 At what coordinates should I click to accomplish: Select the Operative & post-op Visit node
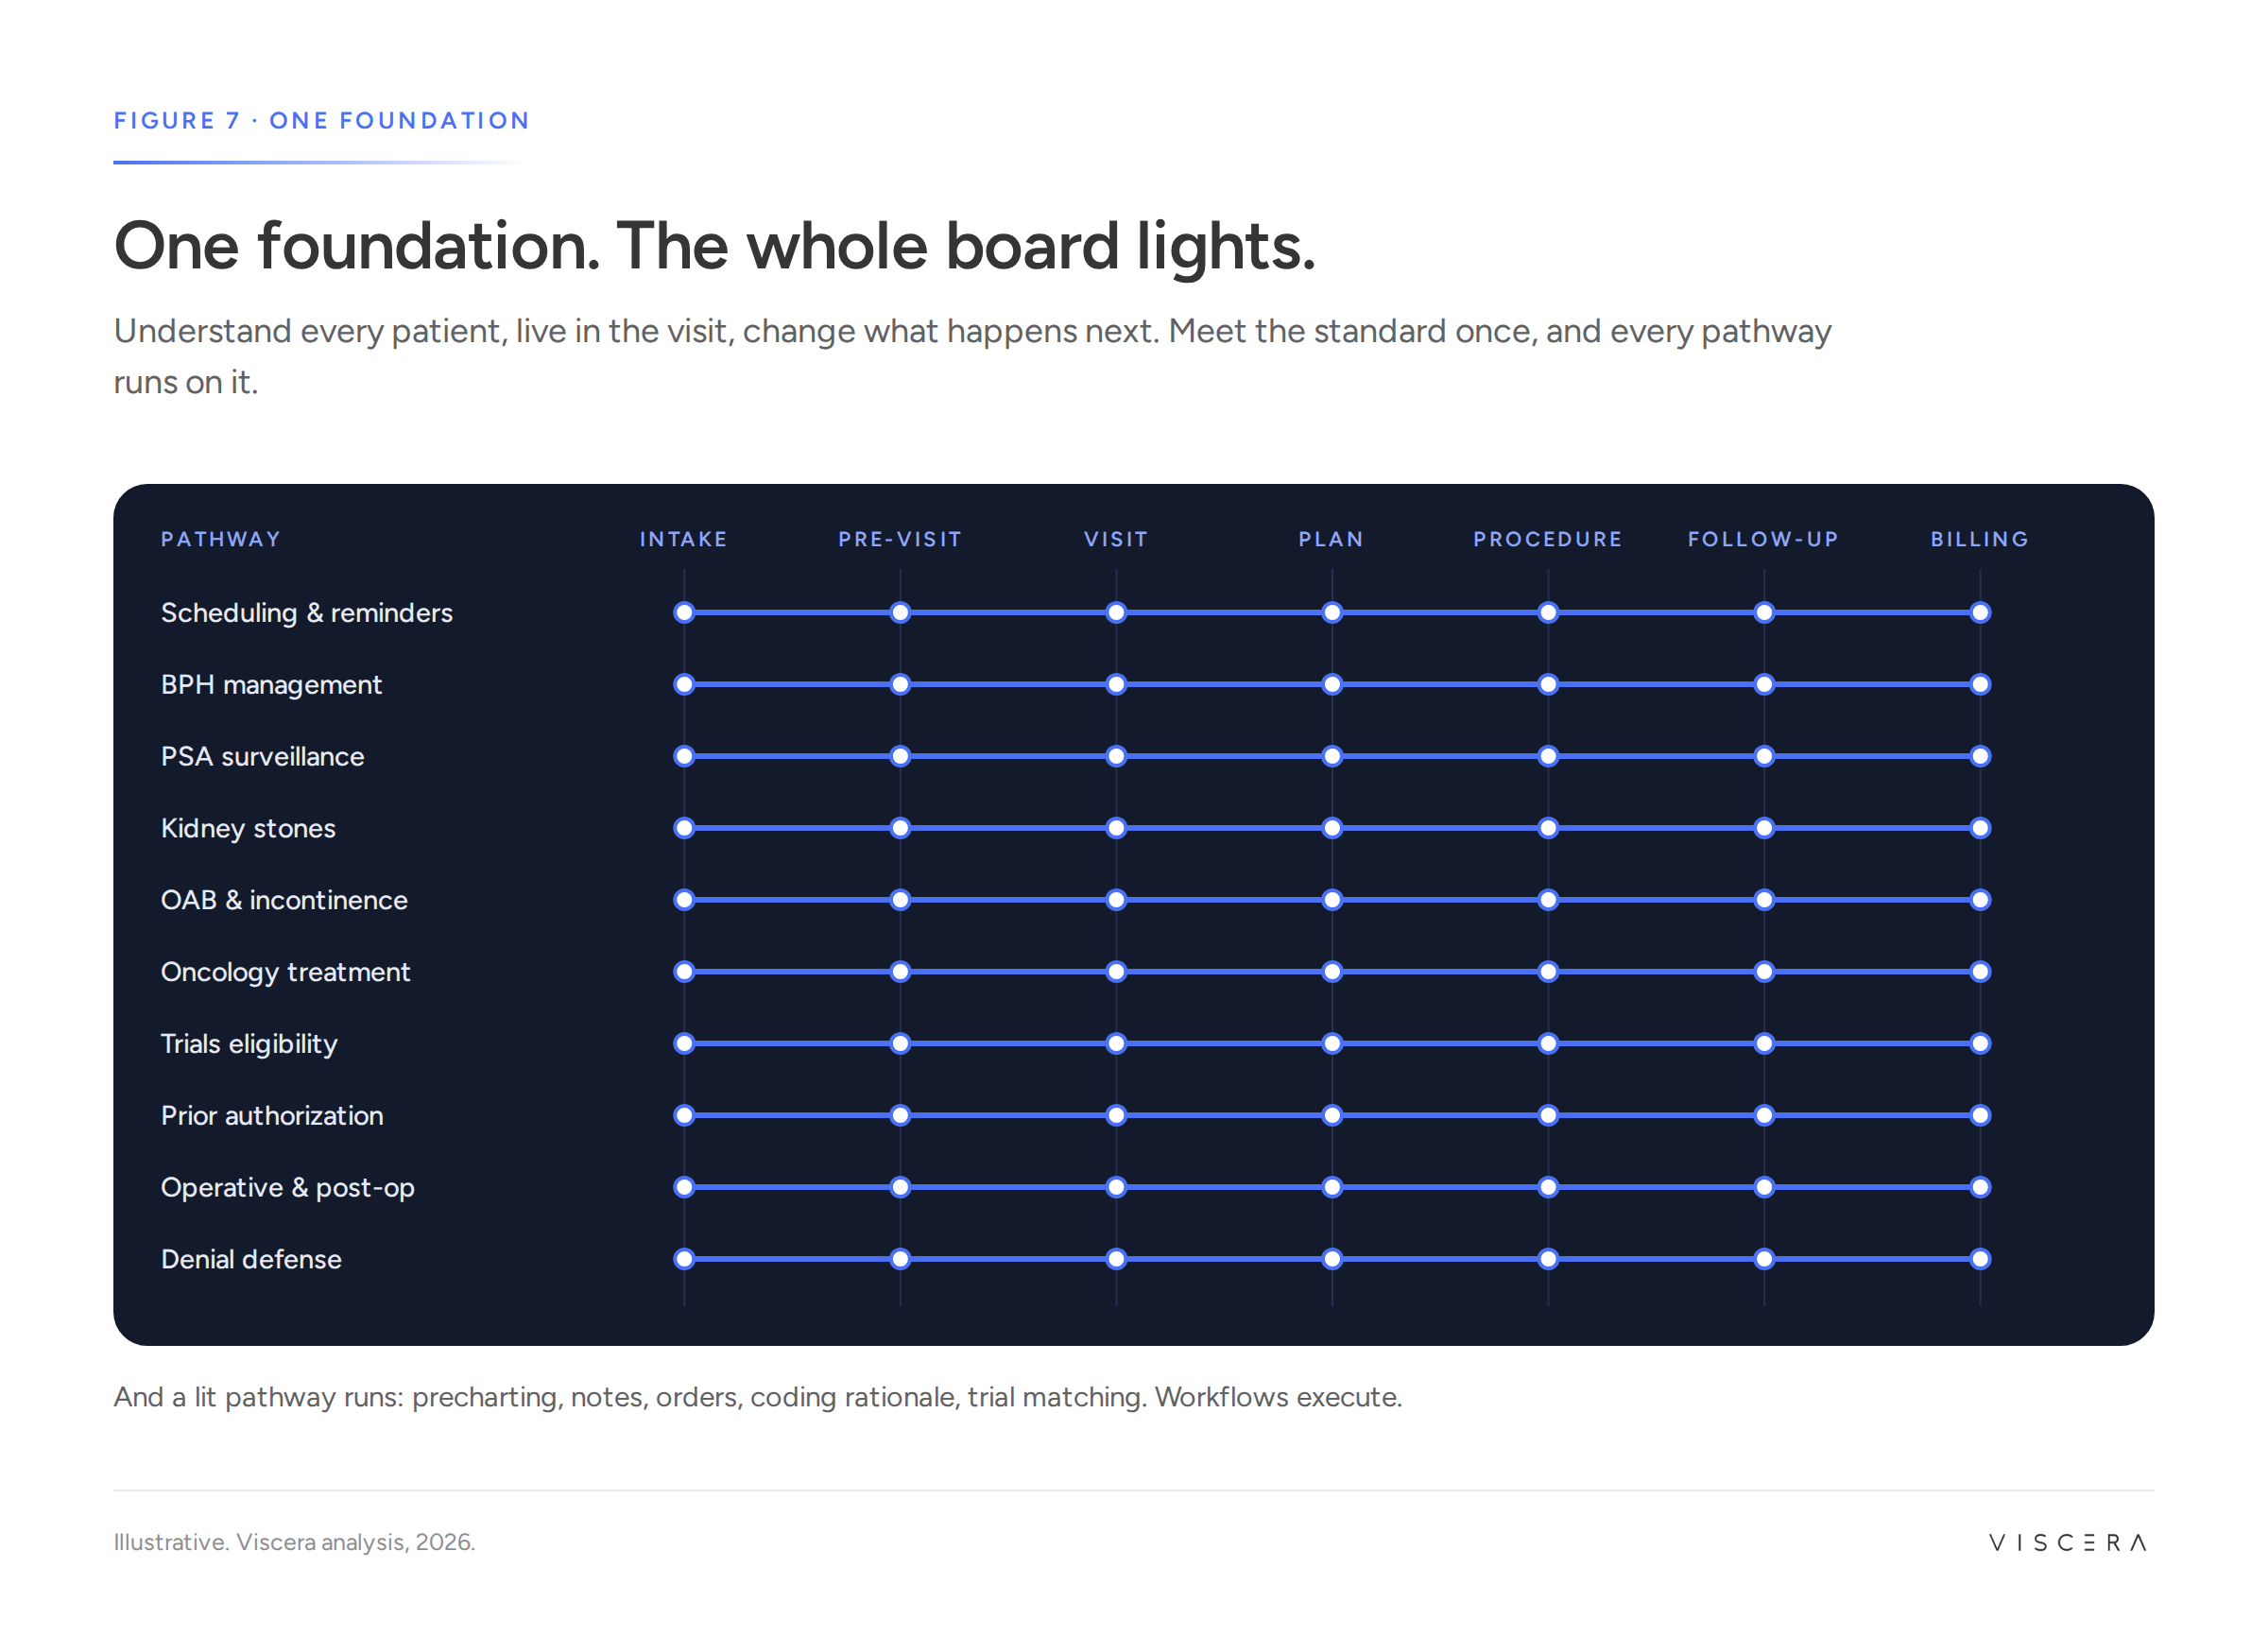click(1116, 1187)
